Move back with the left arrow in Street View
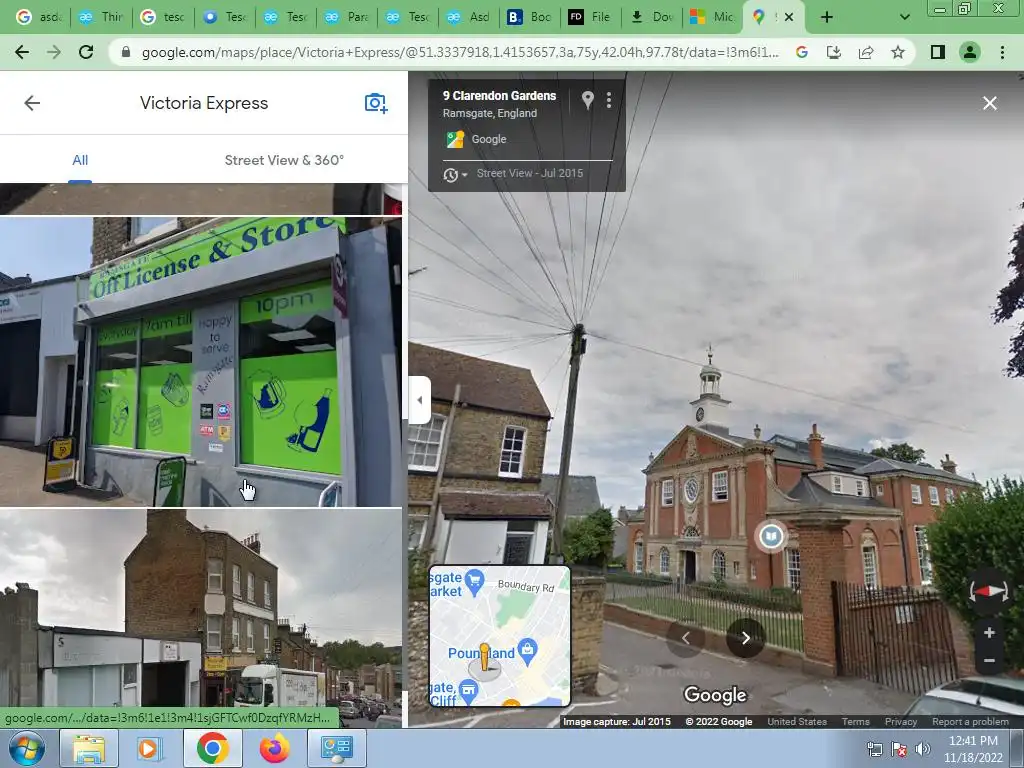 686,638
